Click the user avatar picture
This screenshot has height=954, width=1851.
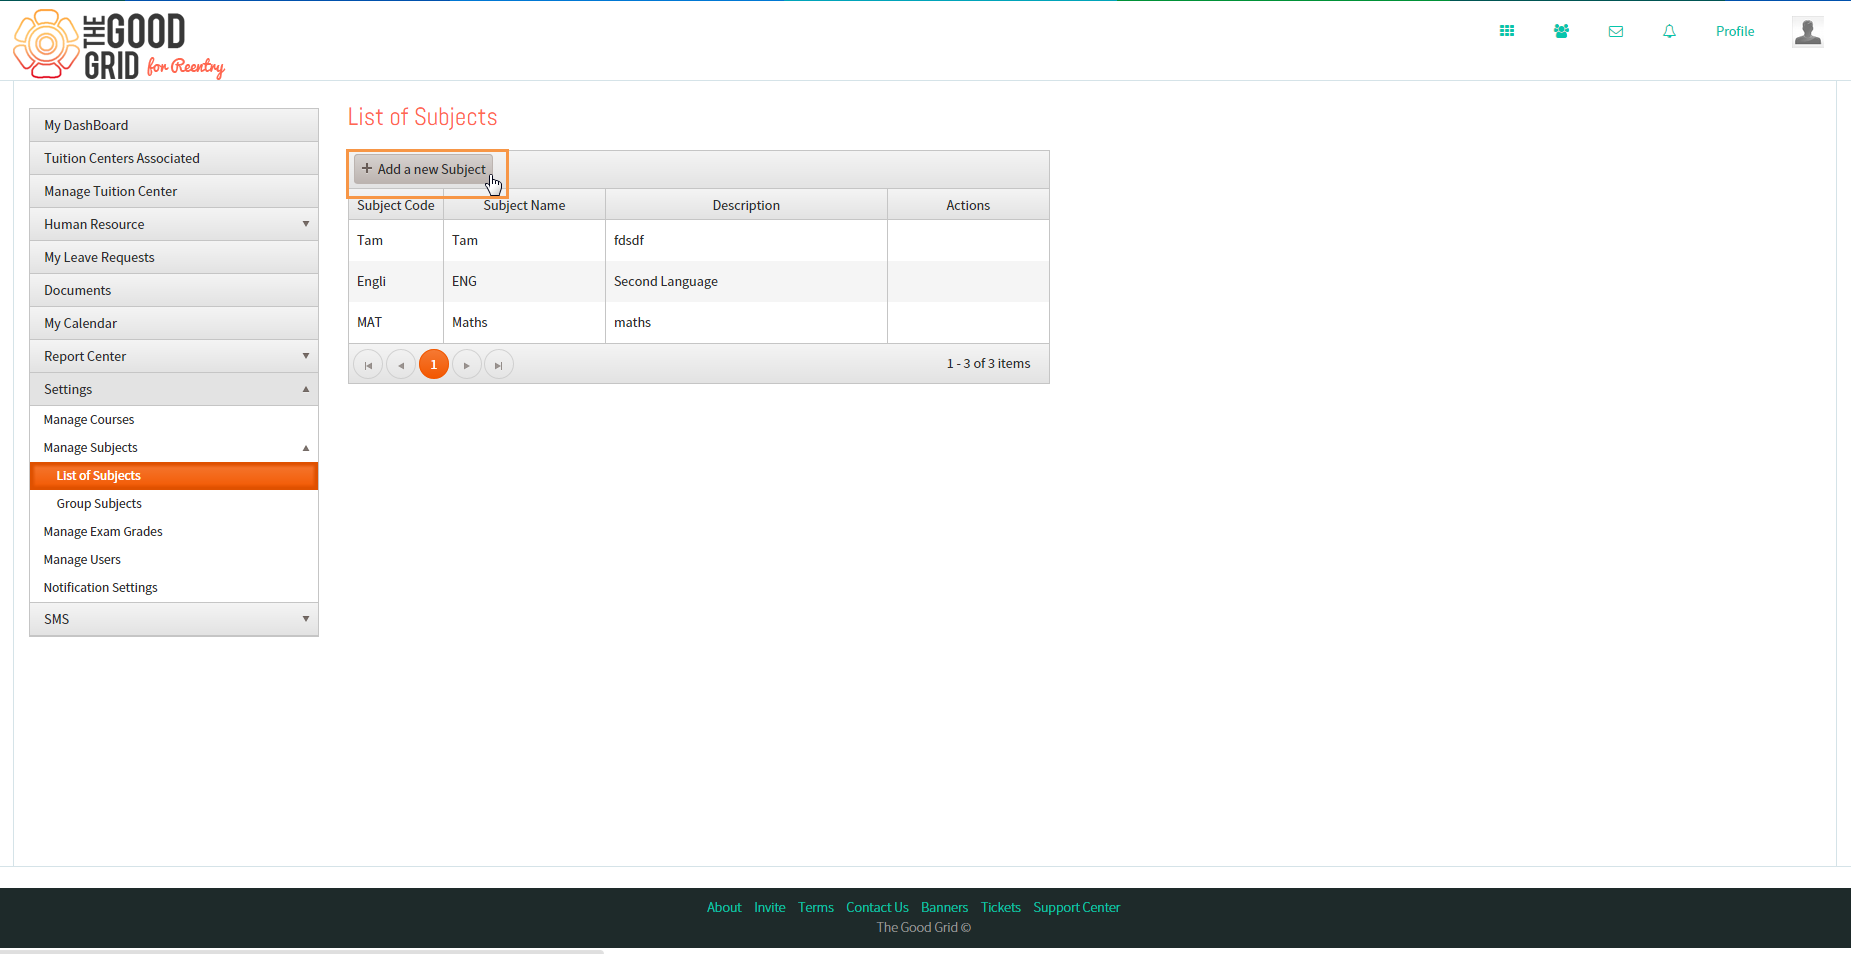1808,31
